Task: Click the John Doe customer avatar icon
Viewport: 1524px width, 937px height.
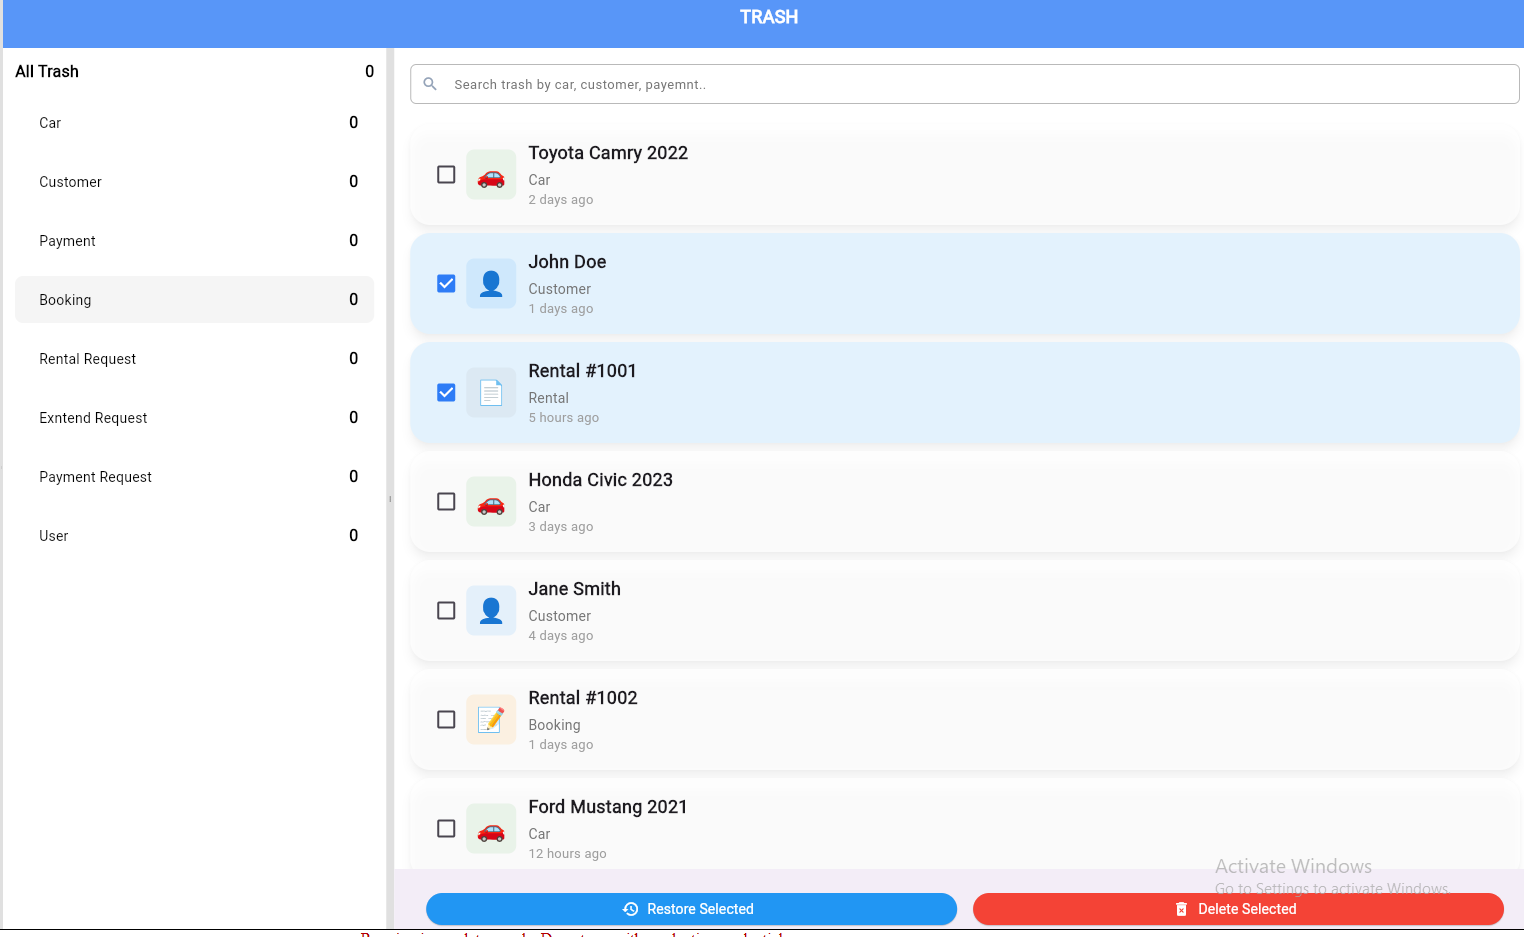Action: pos(491,284)
